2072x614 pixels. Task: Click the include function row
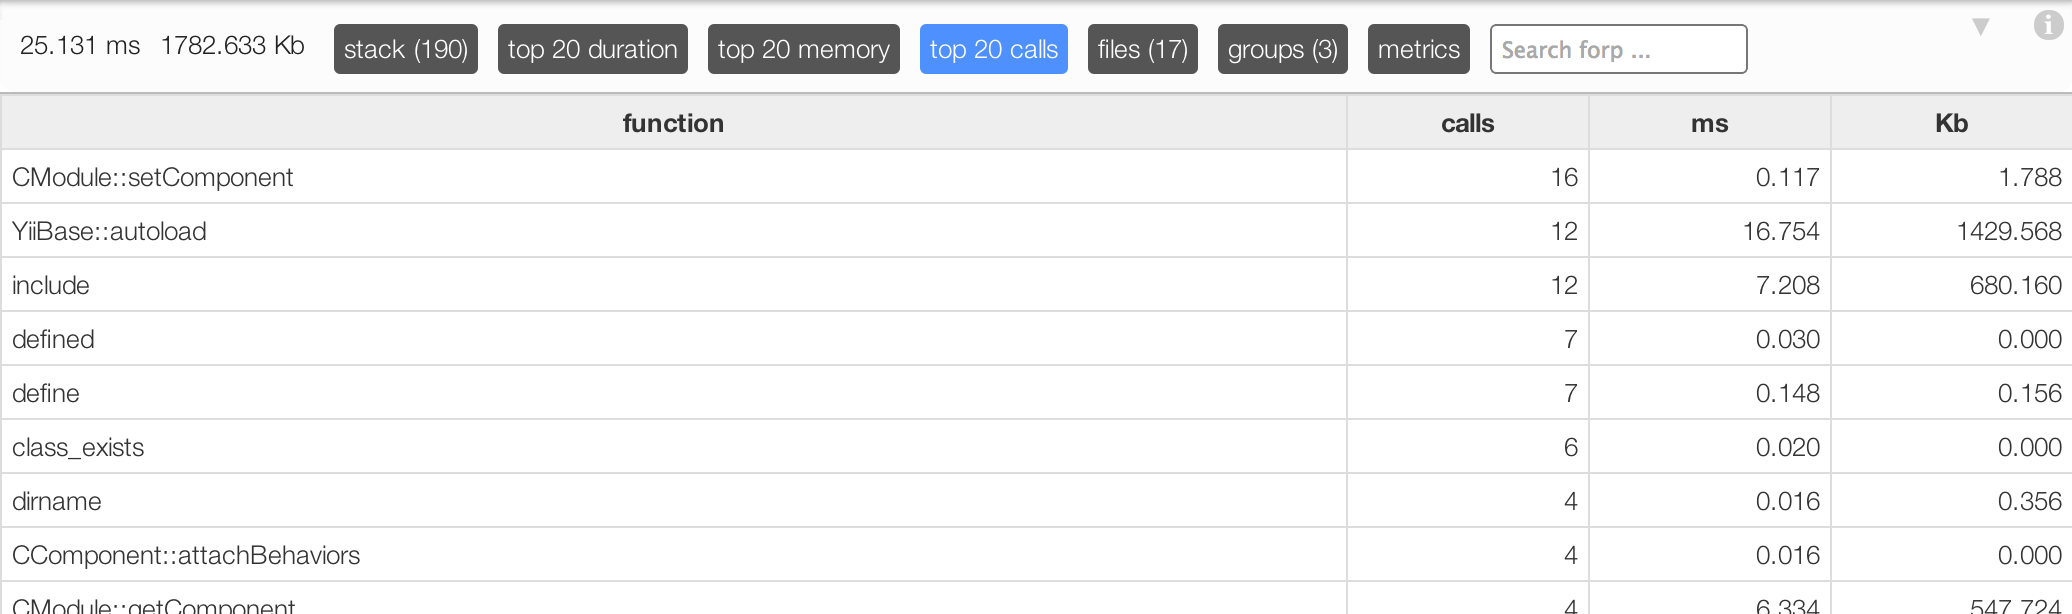coord(1036,285)
